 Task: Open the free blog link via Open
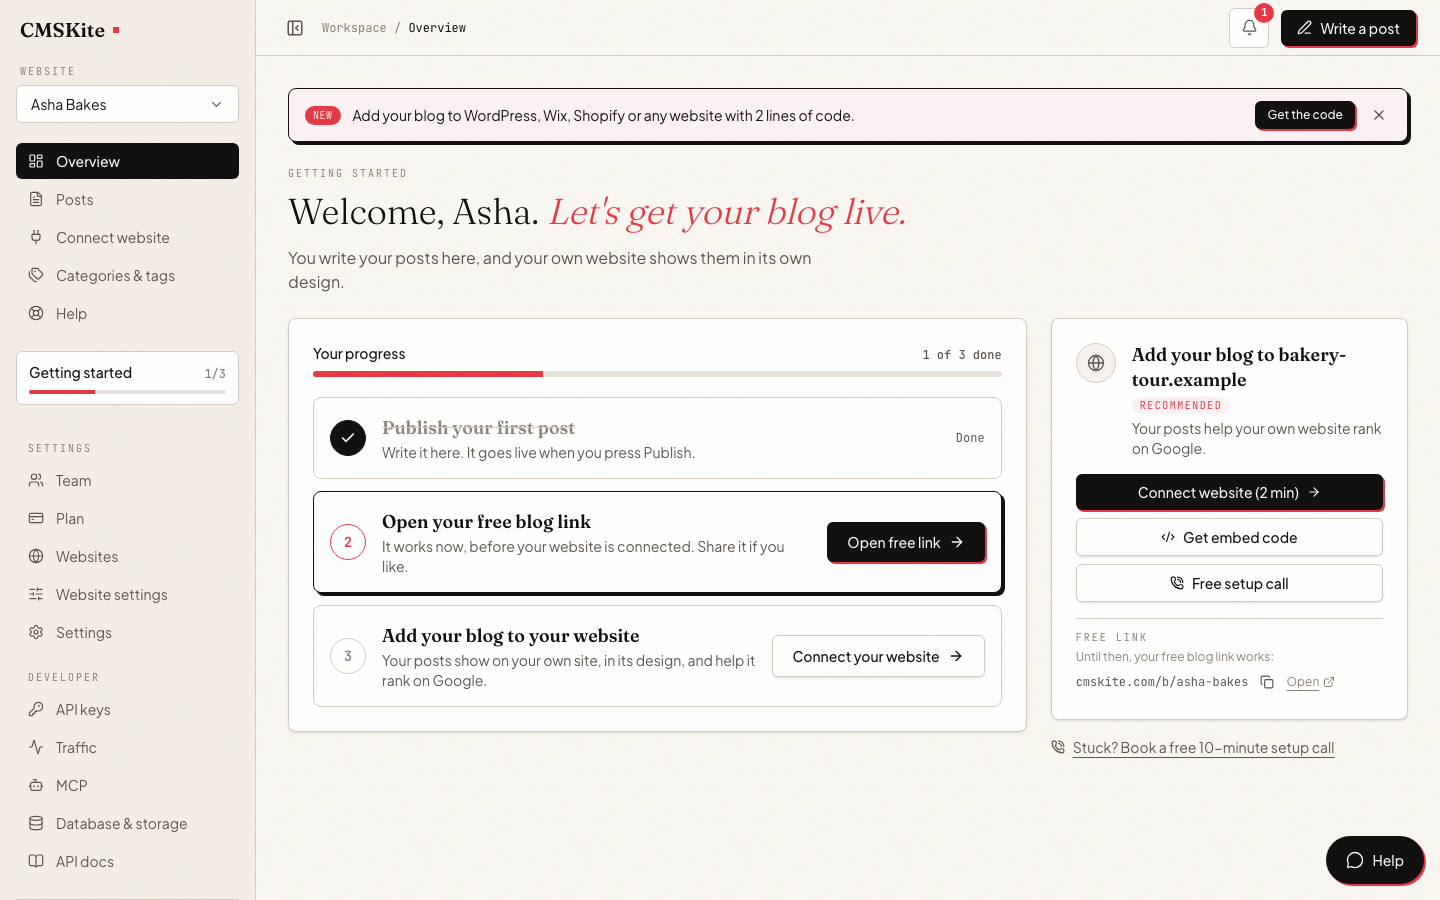click(x=1310, y=682)
